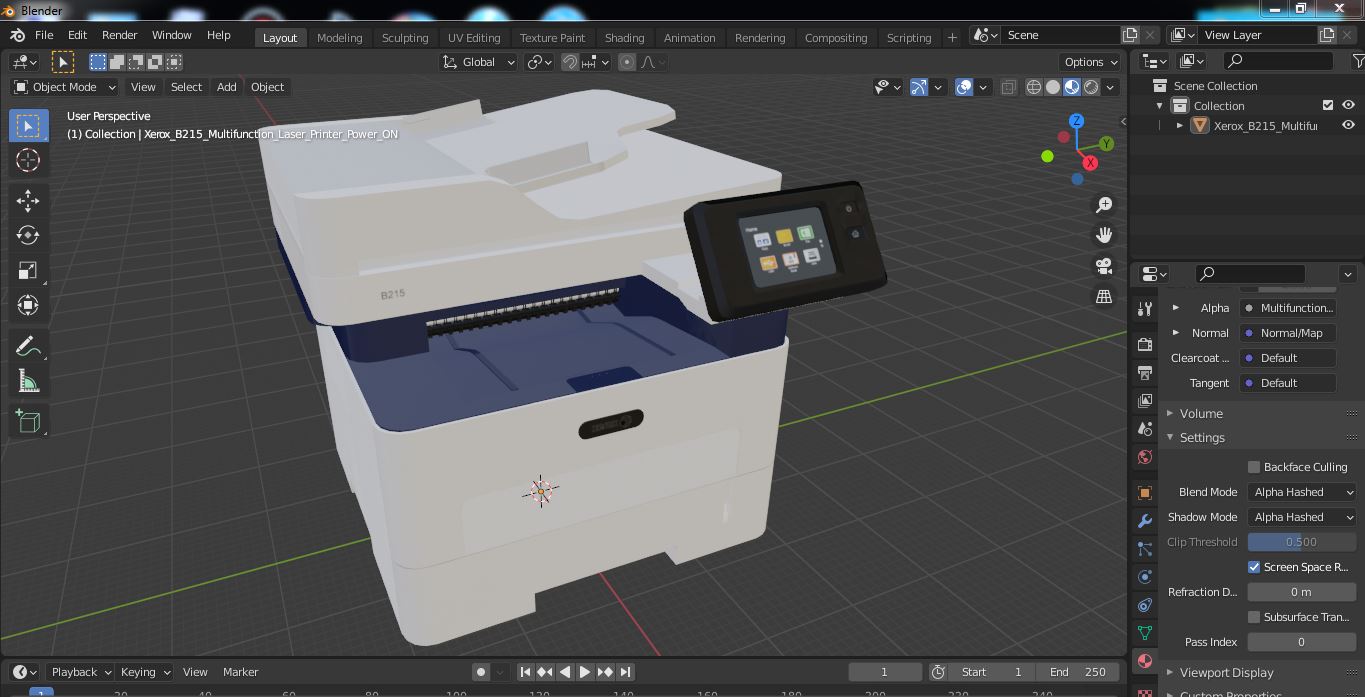1365x697 pixels.
Task: Adjust the Clip Threshold slider
Action: point(1301,542)
